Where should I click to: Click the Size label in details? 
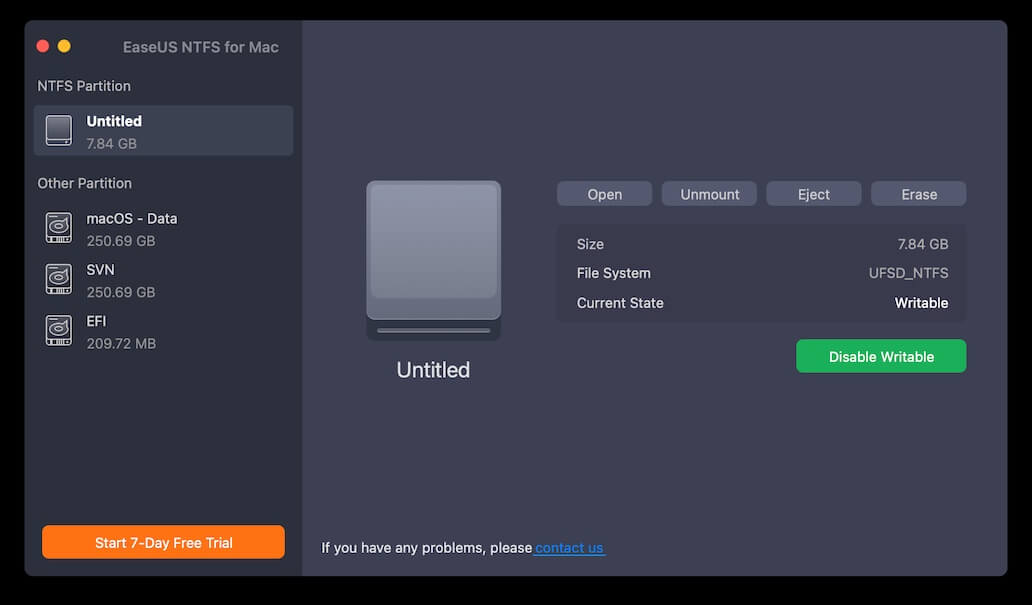coord(590,244)
